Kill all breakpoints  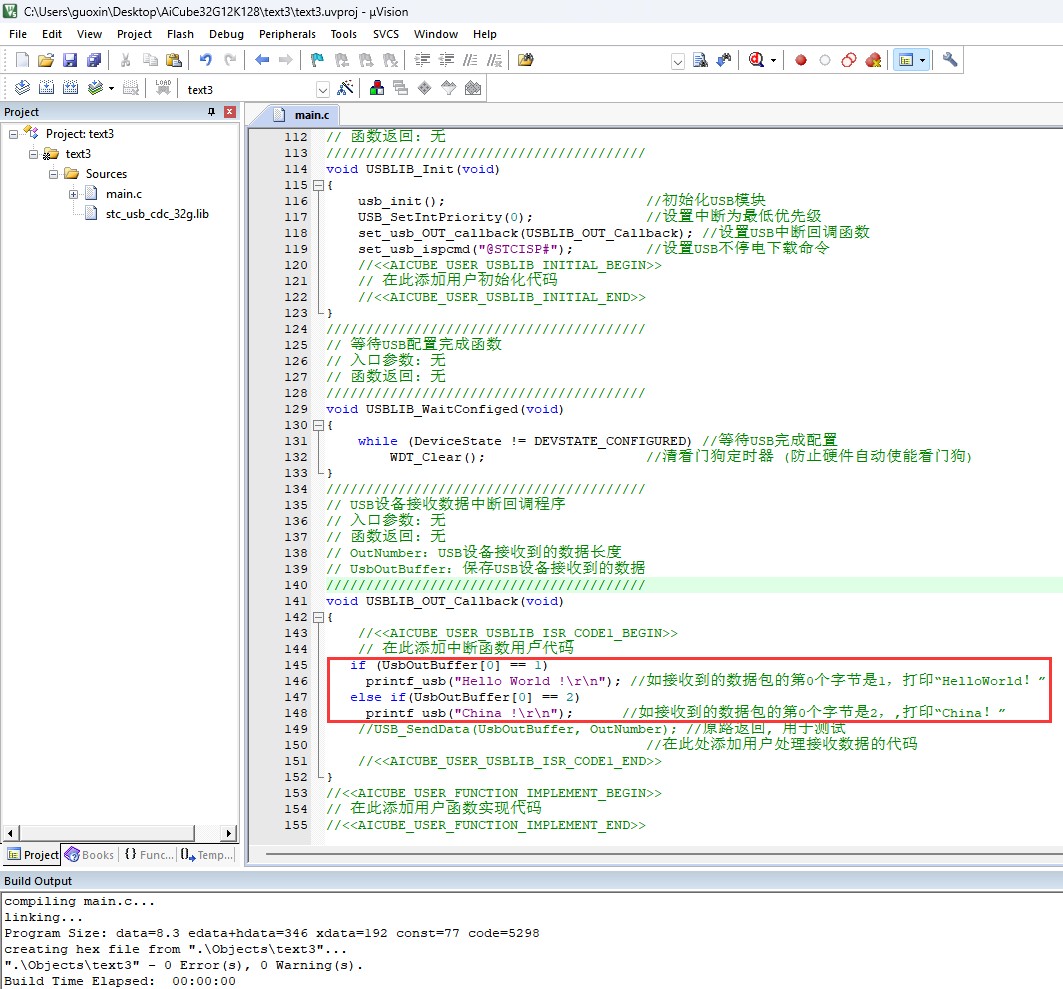pos(873,60)
